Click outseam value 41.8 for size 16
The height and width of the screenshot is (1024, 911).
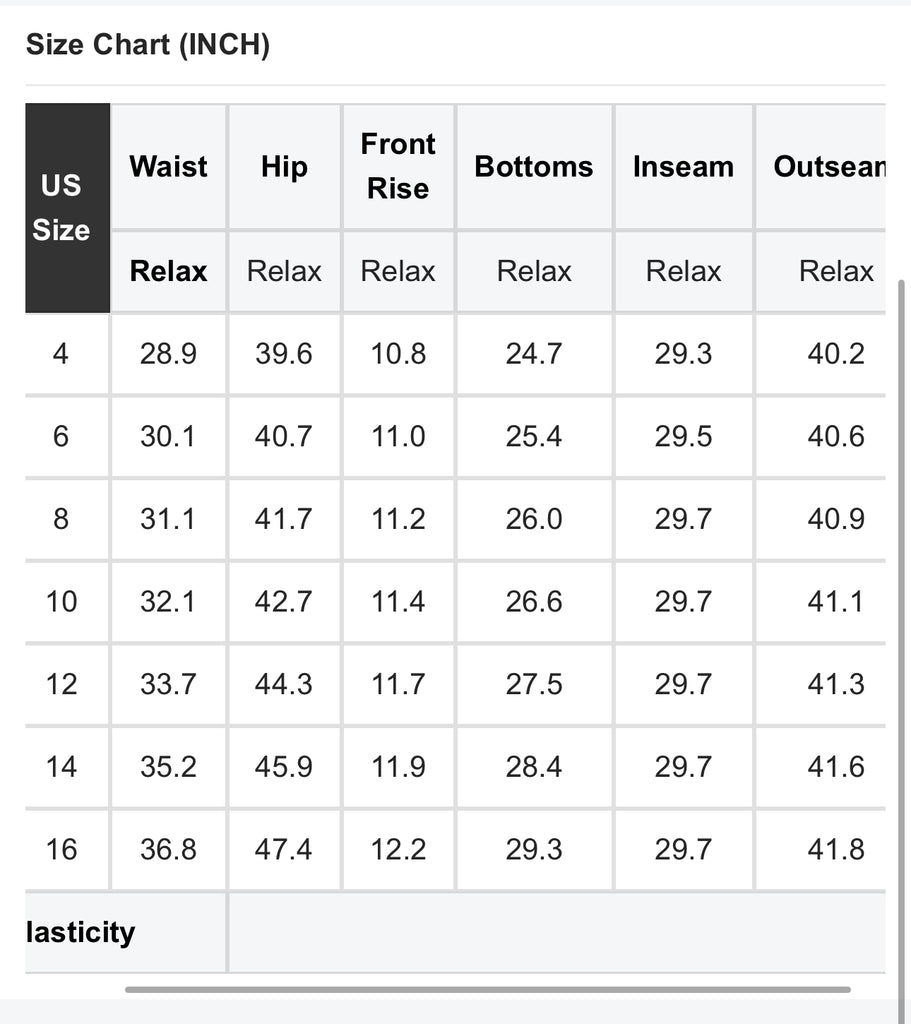click(x=835, y=849)
